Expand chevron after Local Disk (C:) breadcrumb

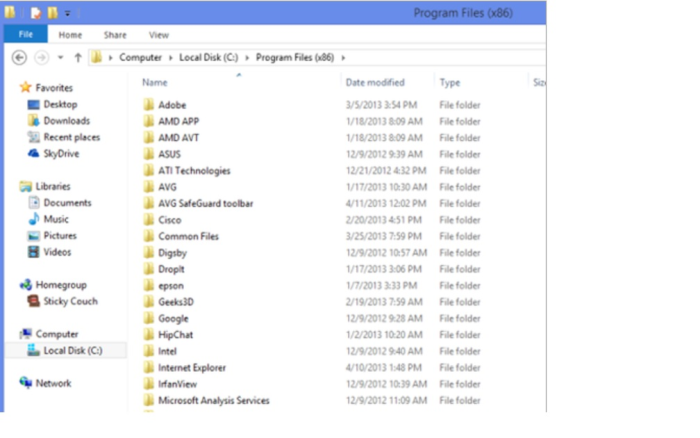(247, 58)
